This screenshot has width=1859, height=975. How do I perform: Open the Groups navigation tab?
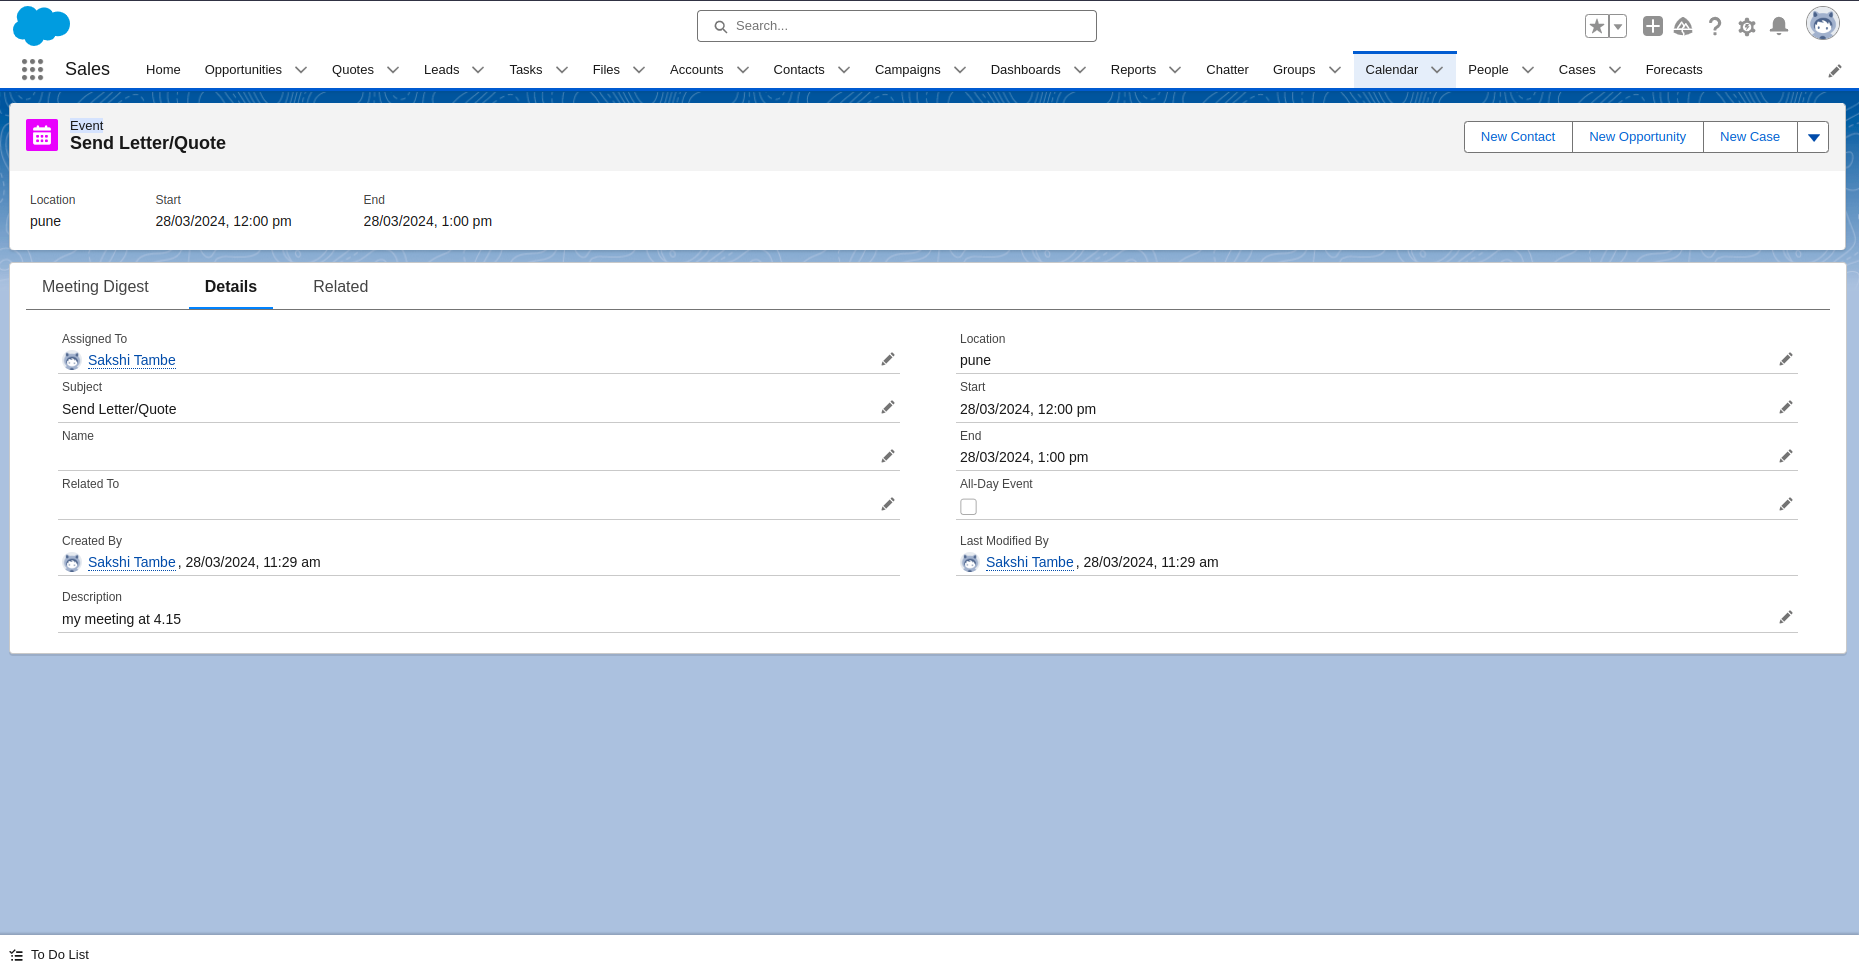[x=1294, y=70]
